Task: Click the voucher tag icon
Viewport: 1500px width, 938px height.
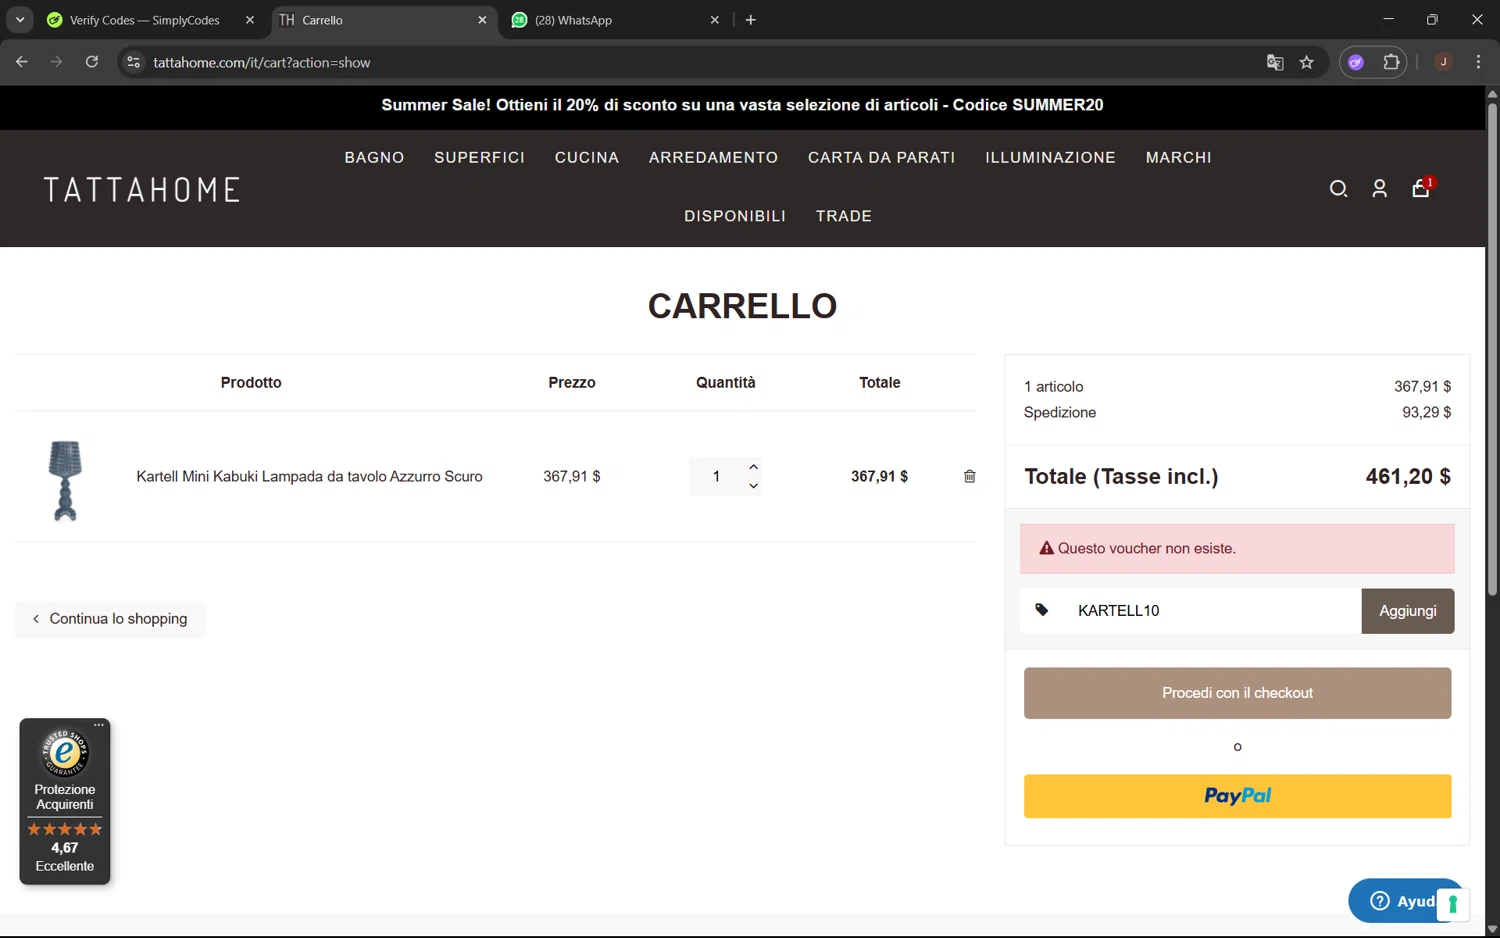Action: point(1041,610)
